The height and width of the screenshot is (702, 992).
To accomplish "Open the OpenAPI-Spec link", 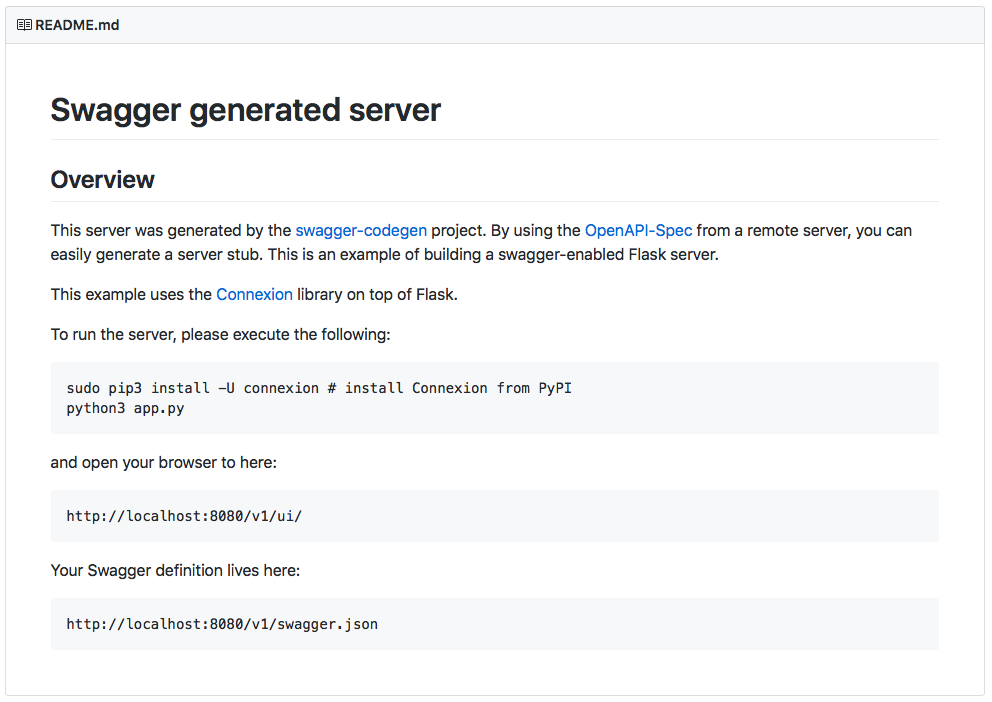I will tap(638, 230).
